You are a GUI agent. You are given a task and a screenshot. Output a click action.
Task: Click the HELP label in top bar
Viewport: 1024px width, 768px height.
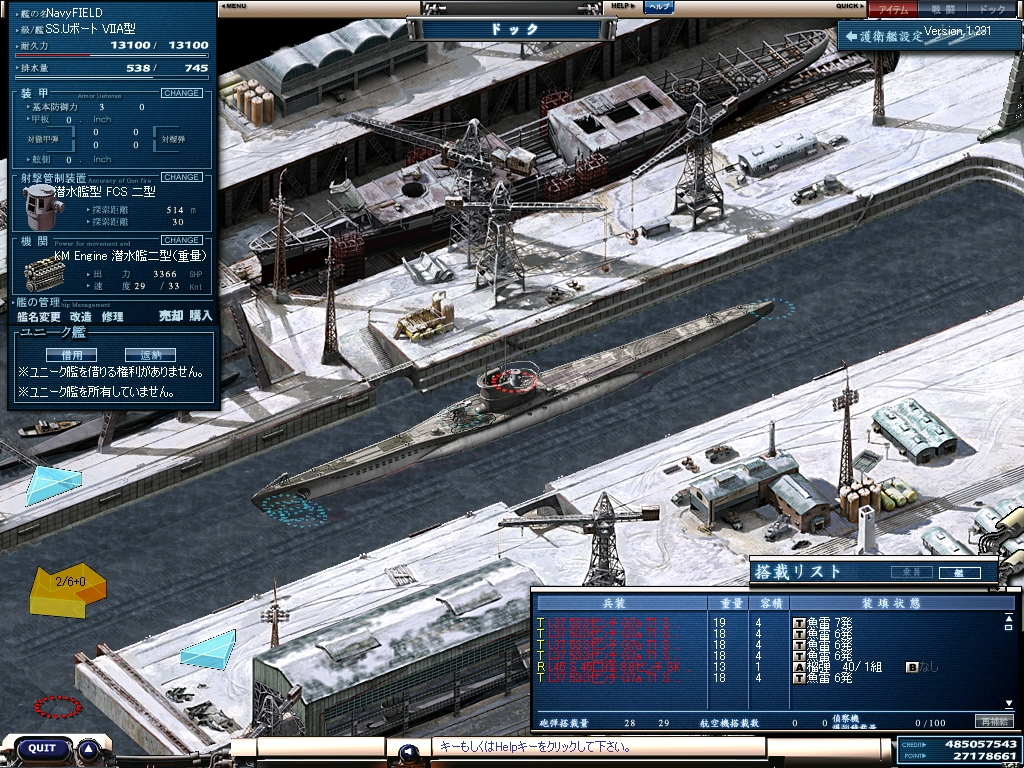(x=622, y=6)
